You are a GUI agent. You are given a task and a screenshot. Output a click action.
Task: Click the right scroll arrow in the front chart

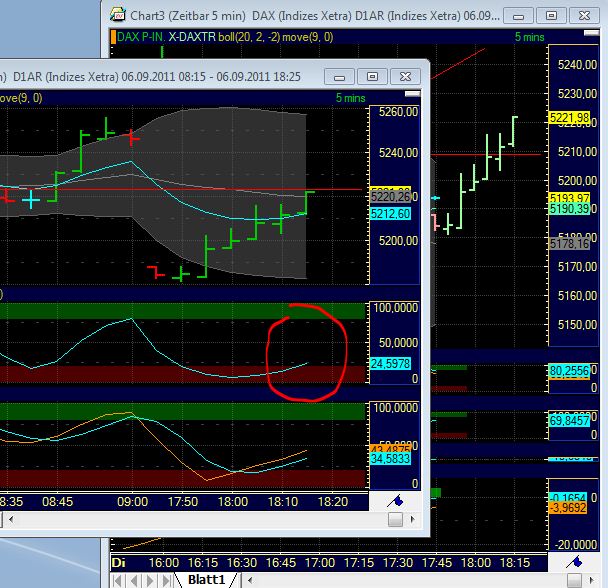pyautogui.click(x=412, y=519)
